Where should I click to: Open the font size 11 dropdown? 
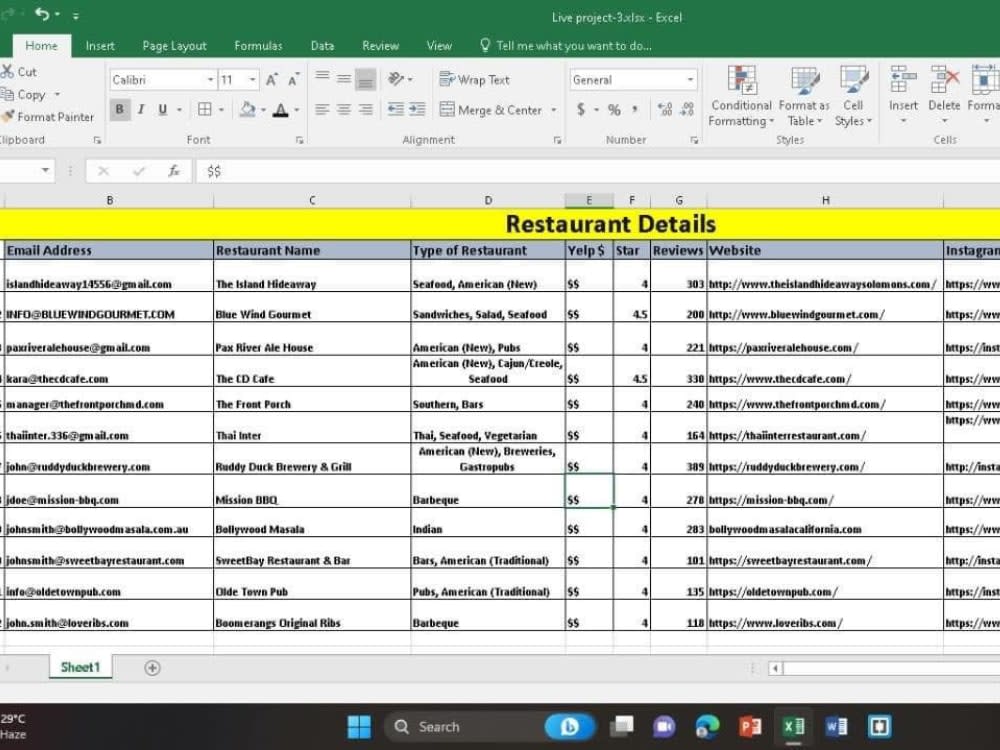[253, 80]
